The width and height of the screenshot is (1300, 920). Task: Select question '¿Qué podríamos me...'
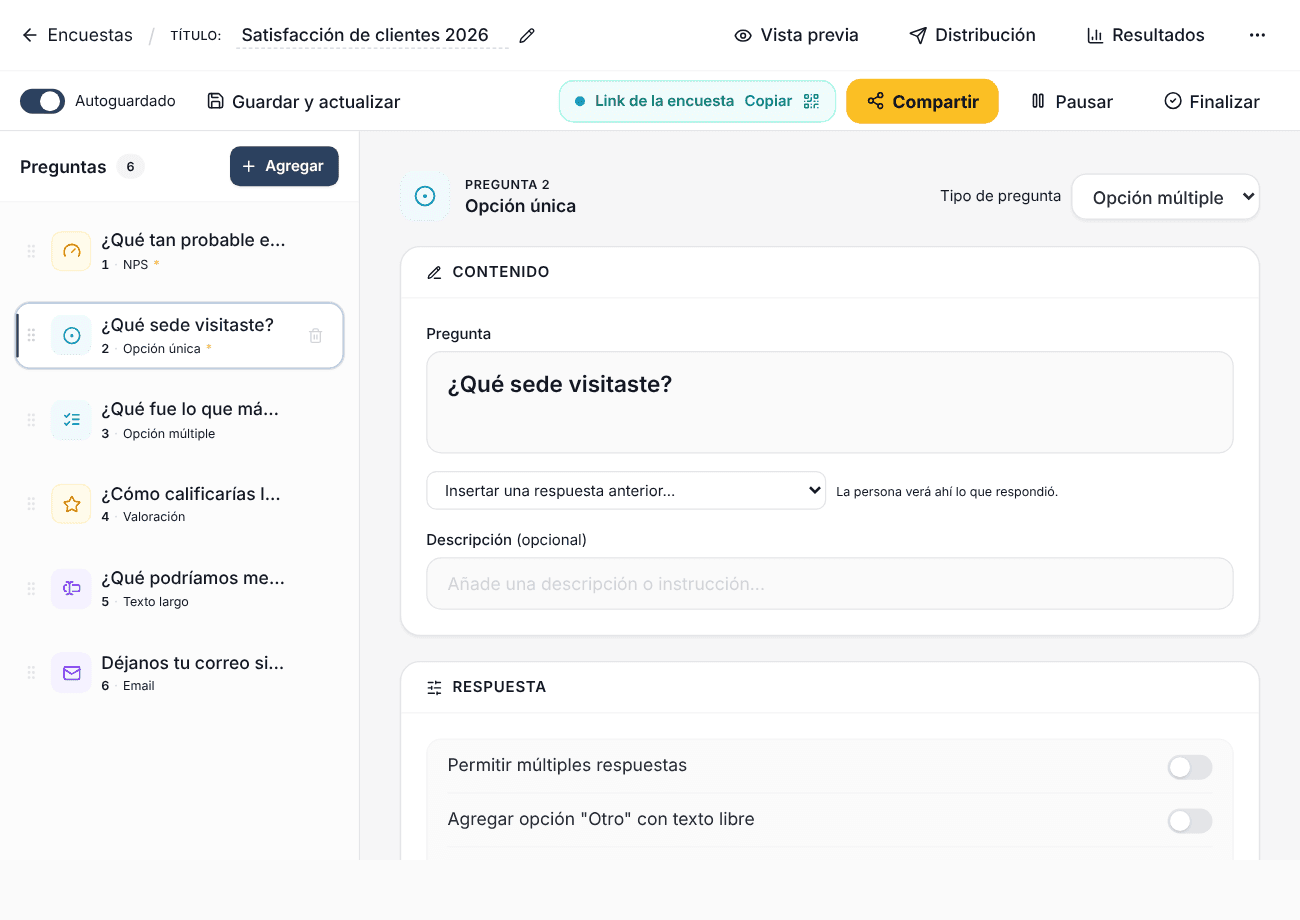coord(180,589)
